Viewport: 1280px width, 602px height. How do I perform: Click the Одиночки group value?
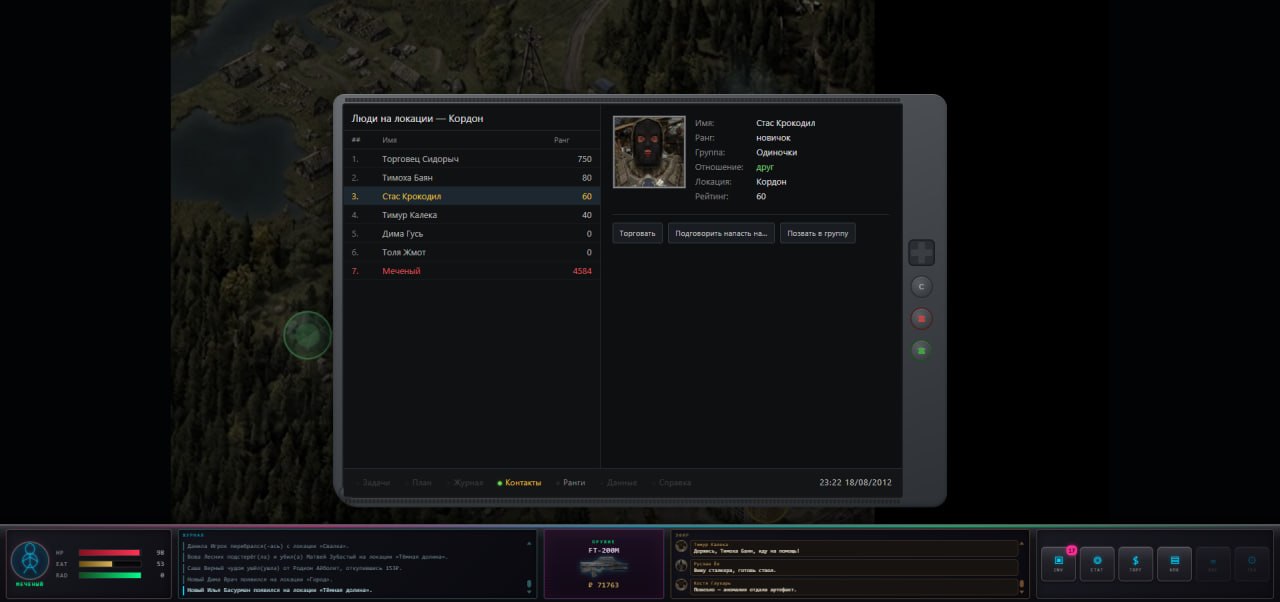777,153
